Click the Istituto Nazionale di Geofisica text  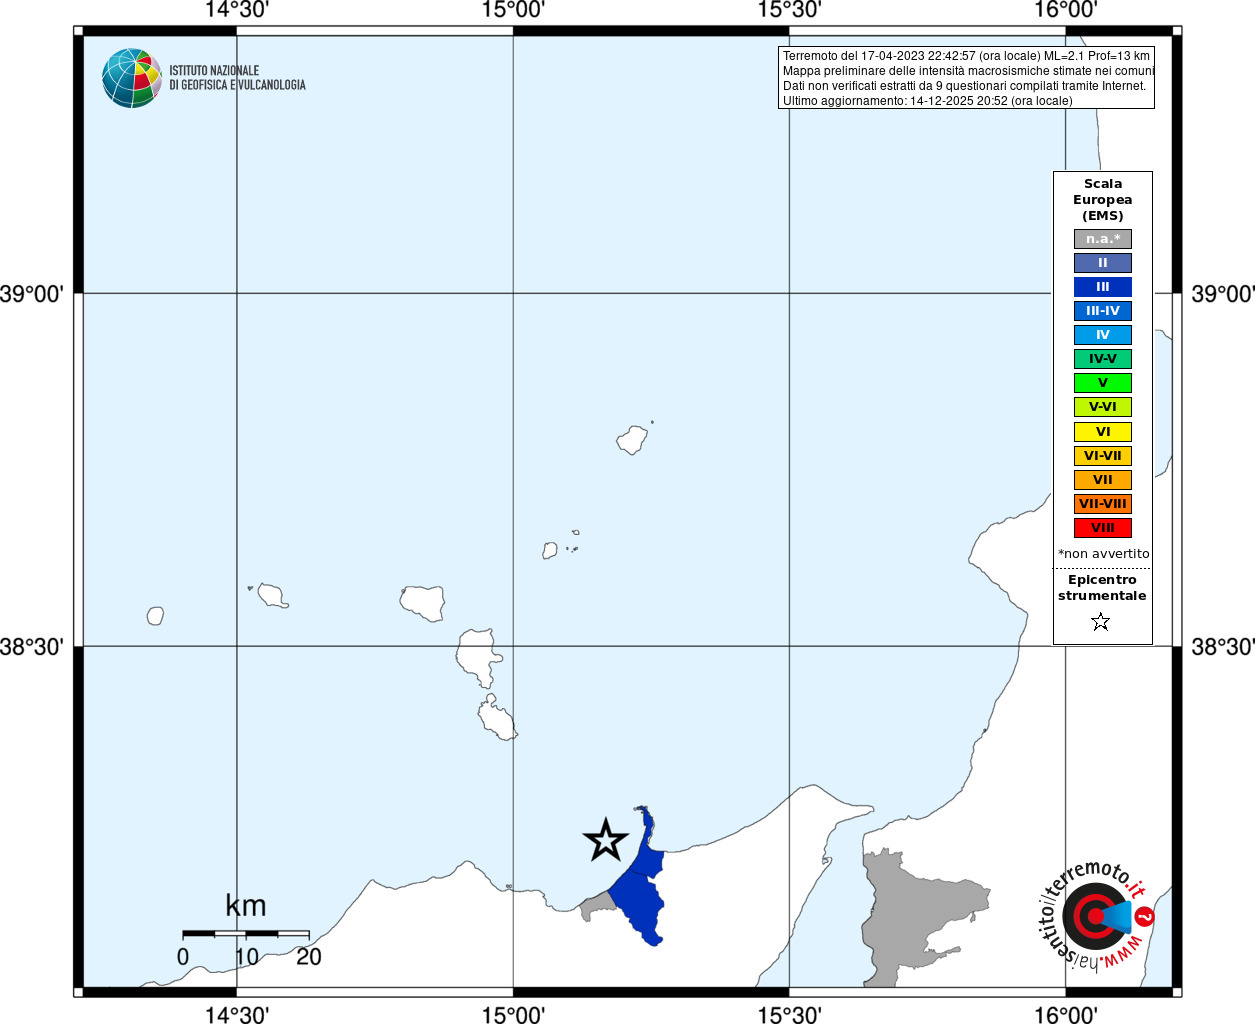coord(237,78)
